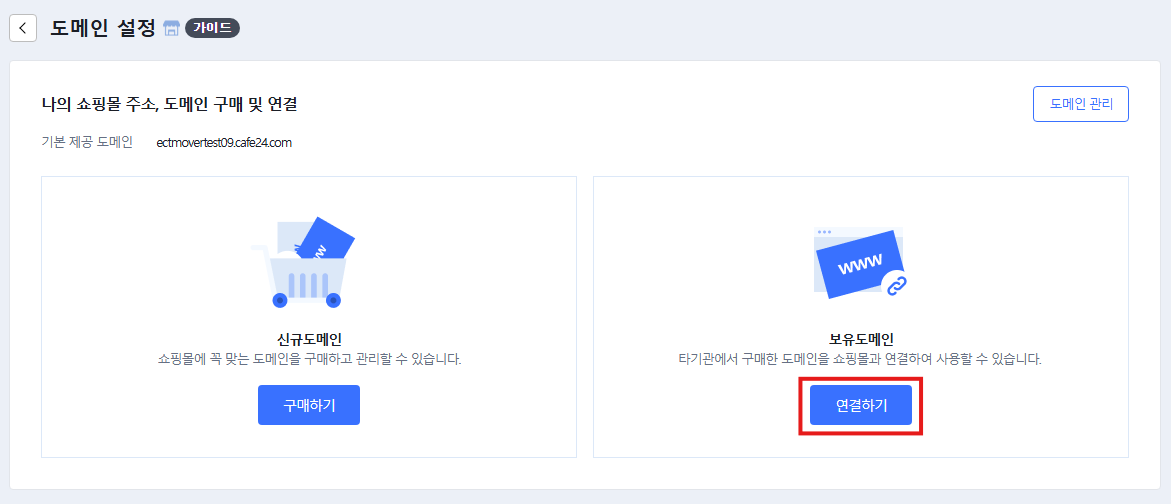
Task: Click the blue www card illustration
Action: click(x=858, y=264)
